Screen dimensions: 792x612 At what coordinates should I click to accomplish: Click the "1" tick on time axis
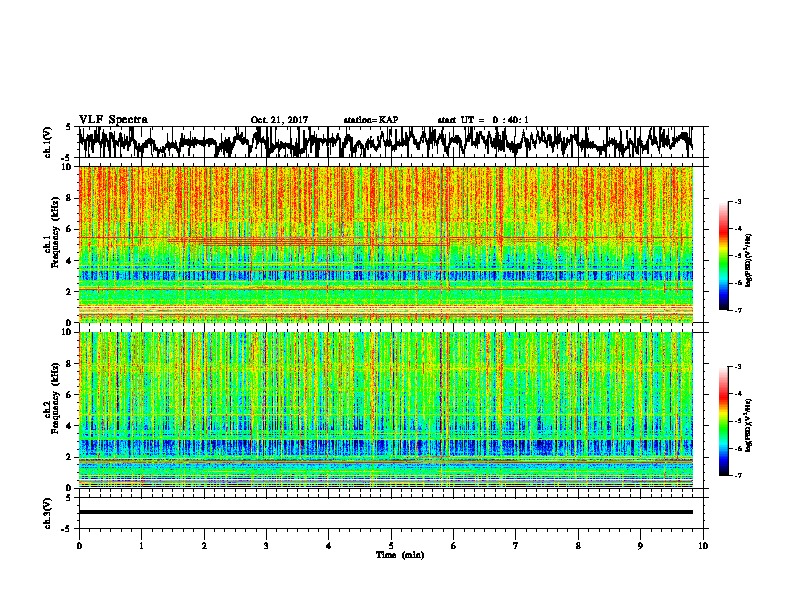click(x=141, y=545)
